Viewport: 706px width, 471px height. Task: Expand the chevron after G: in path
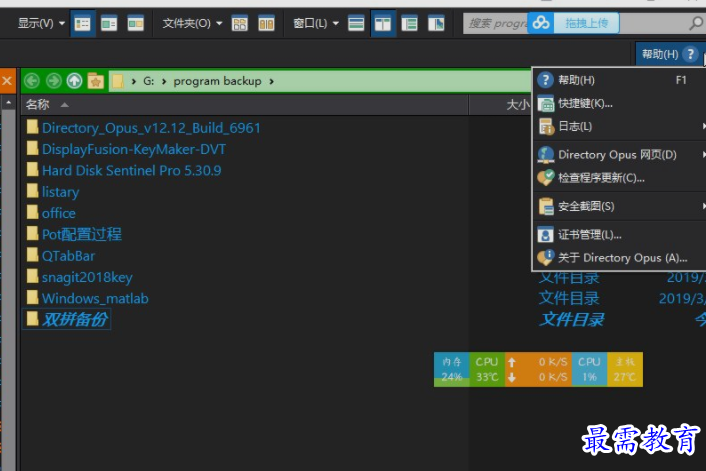click(x=164, y=82)
